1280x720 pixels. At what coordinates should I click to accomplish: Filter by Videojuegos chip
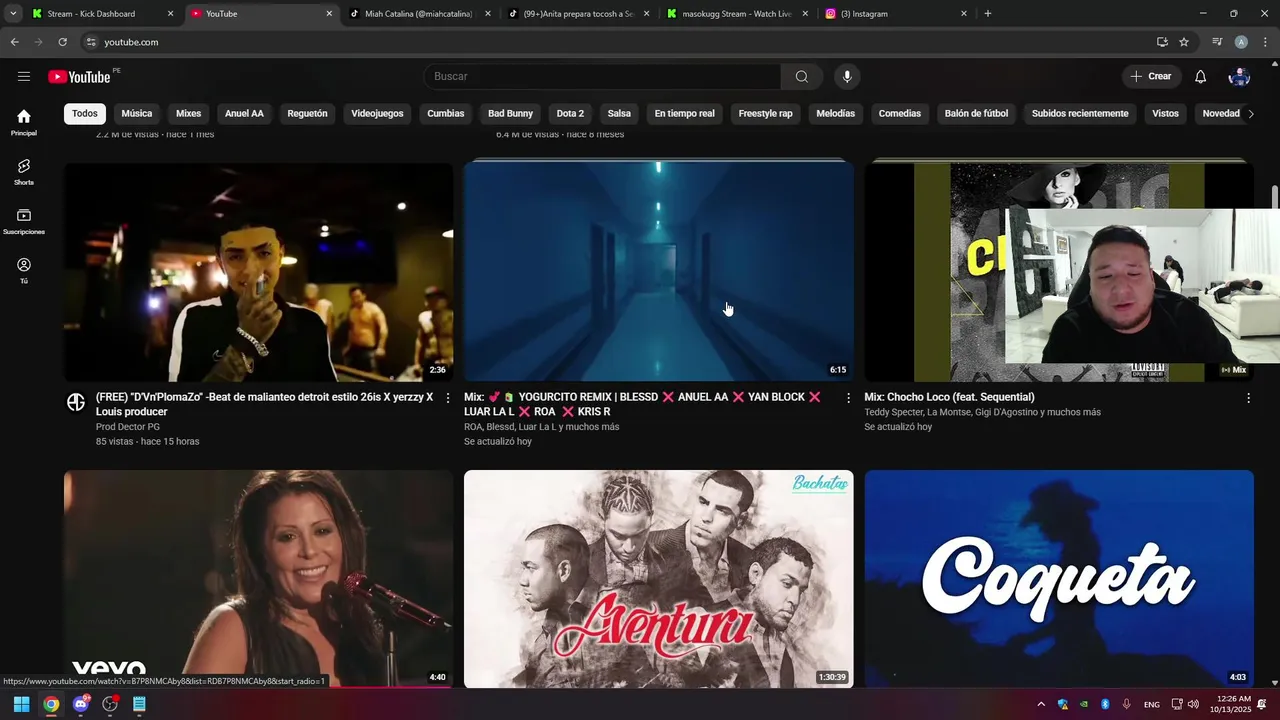(377, 114)
